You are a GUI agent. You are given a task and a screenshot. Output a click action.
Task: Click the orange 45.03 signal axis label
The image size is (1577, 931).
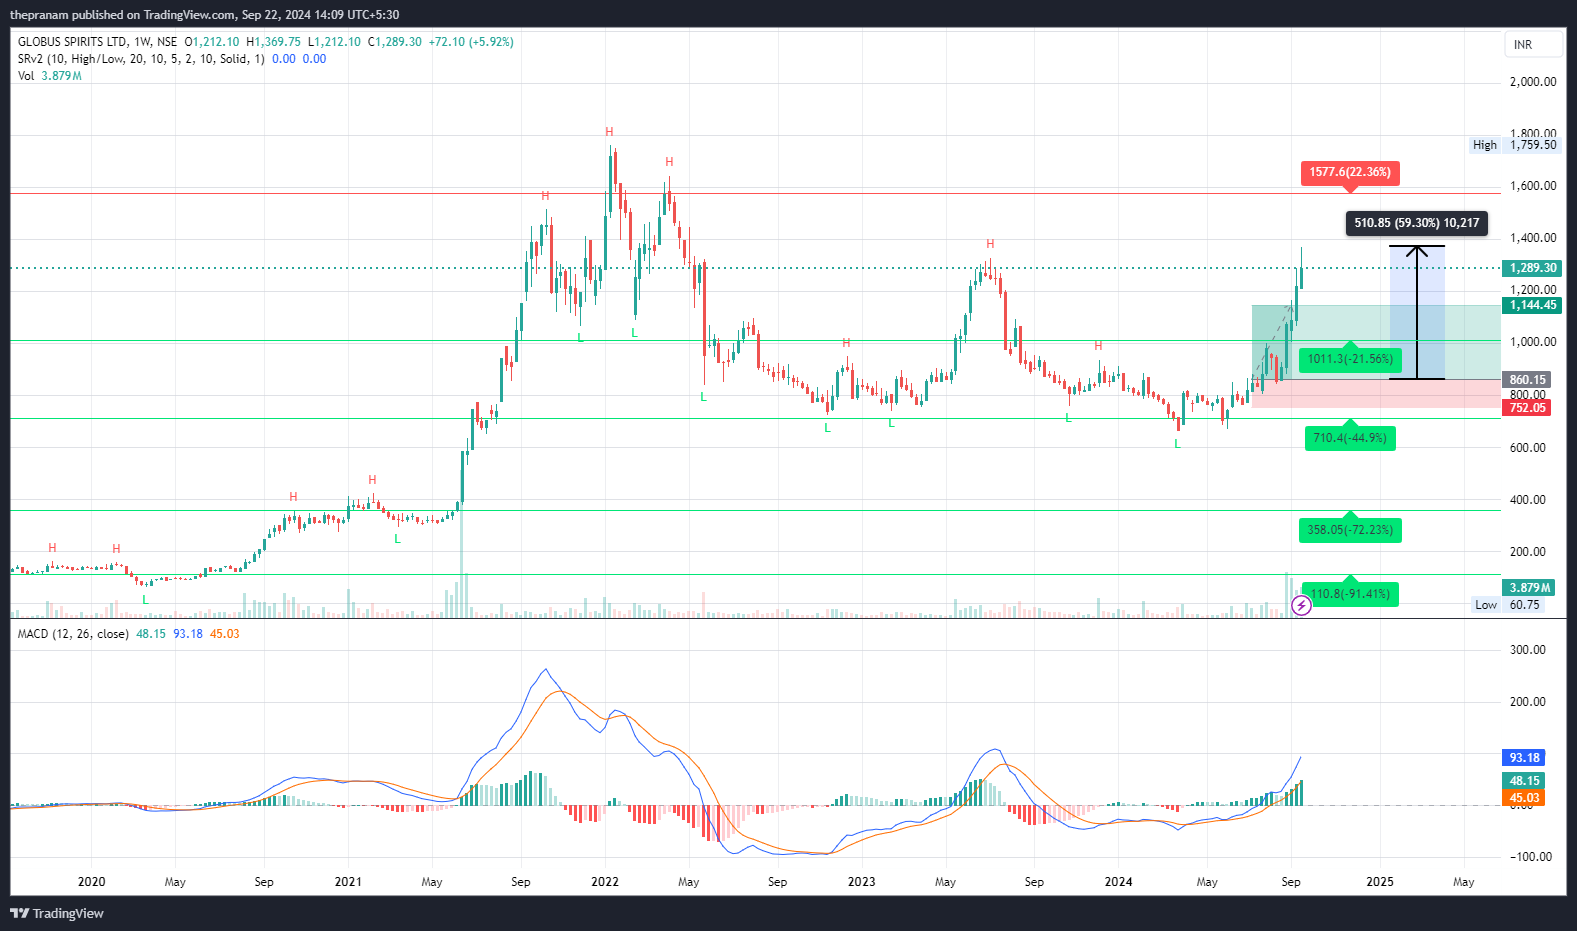click(x=1524, y=798)
